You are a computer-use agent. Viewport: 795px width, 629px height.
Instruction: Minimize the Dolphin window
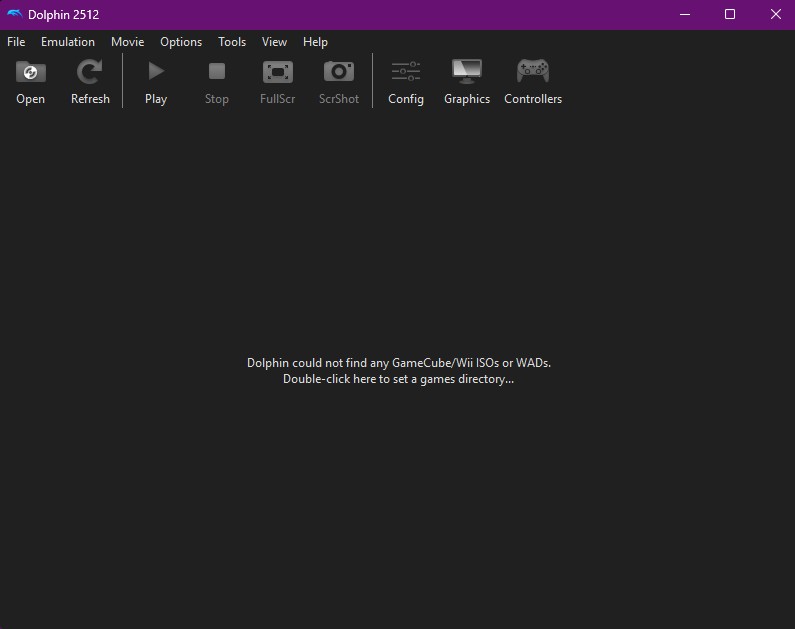click(685, 14)
